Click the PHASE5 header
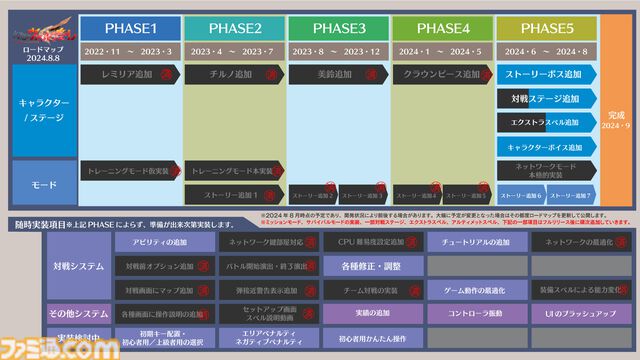The image size is (640, 360). (547, 28)
